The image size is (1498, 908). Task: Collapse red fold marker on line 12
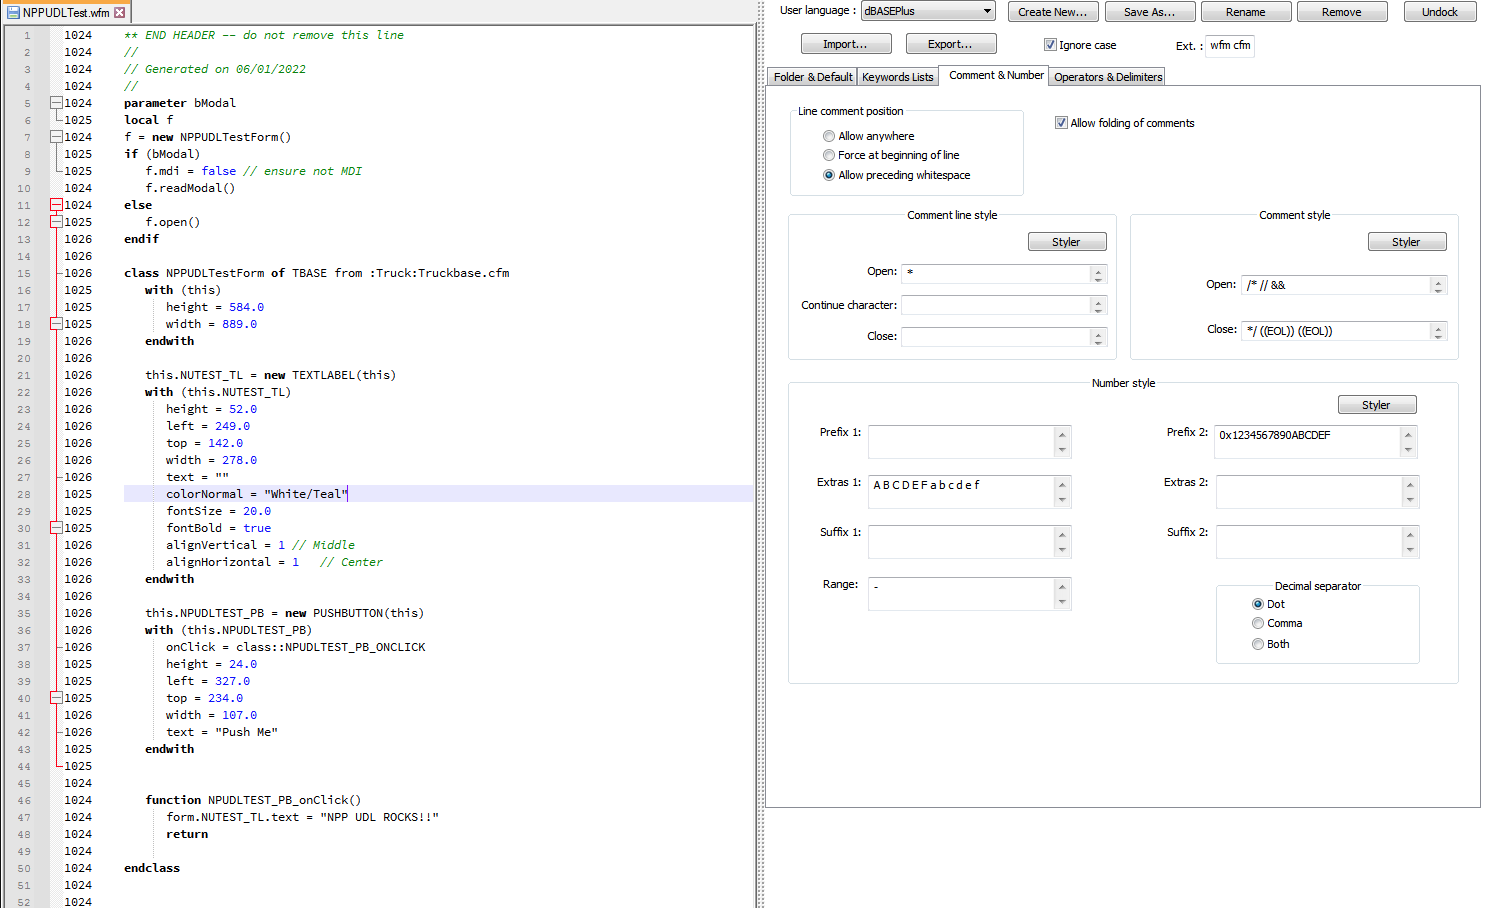coord(57,222)
